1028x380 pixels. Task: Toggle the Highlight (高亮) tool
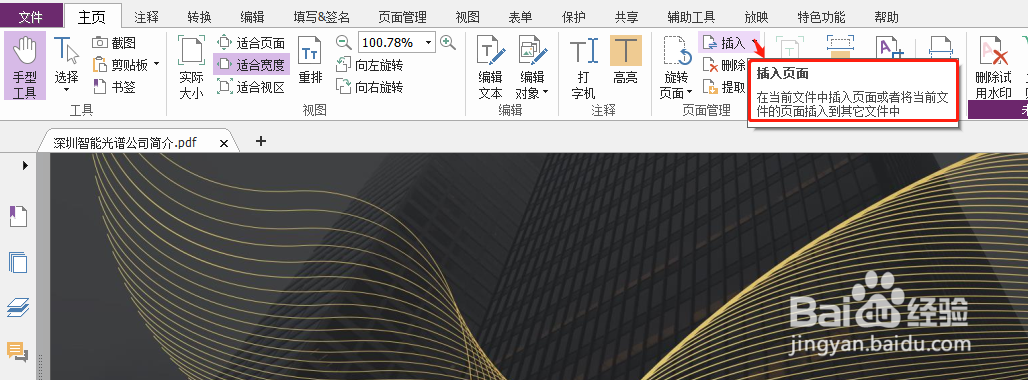pyautogui.click(x=625, y=61)
